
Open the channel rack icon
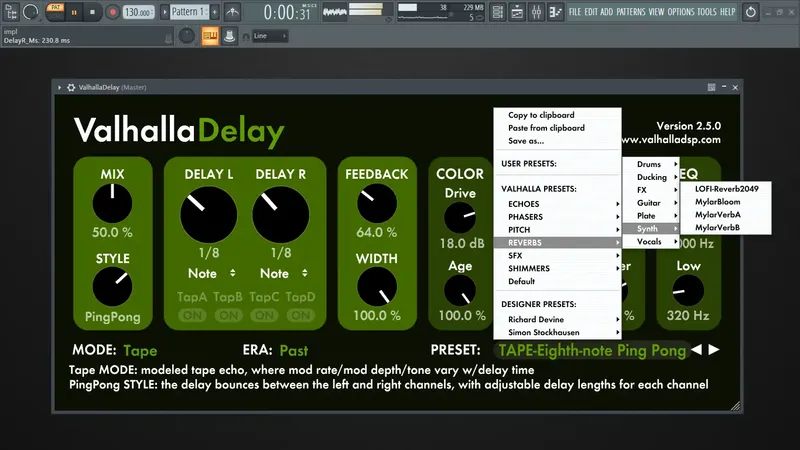click(497, 12)
